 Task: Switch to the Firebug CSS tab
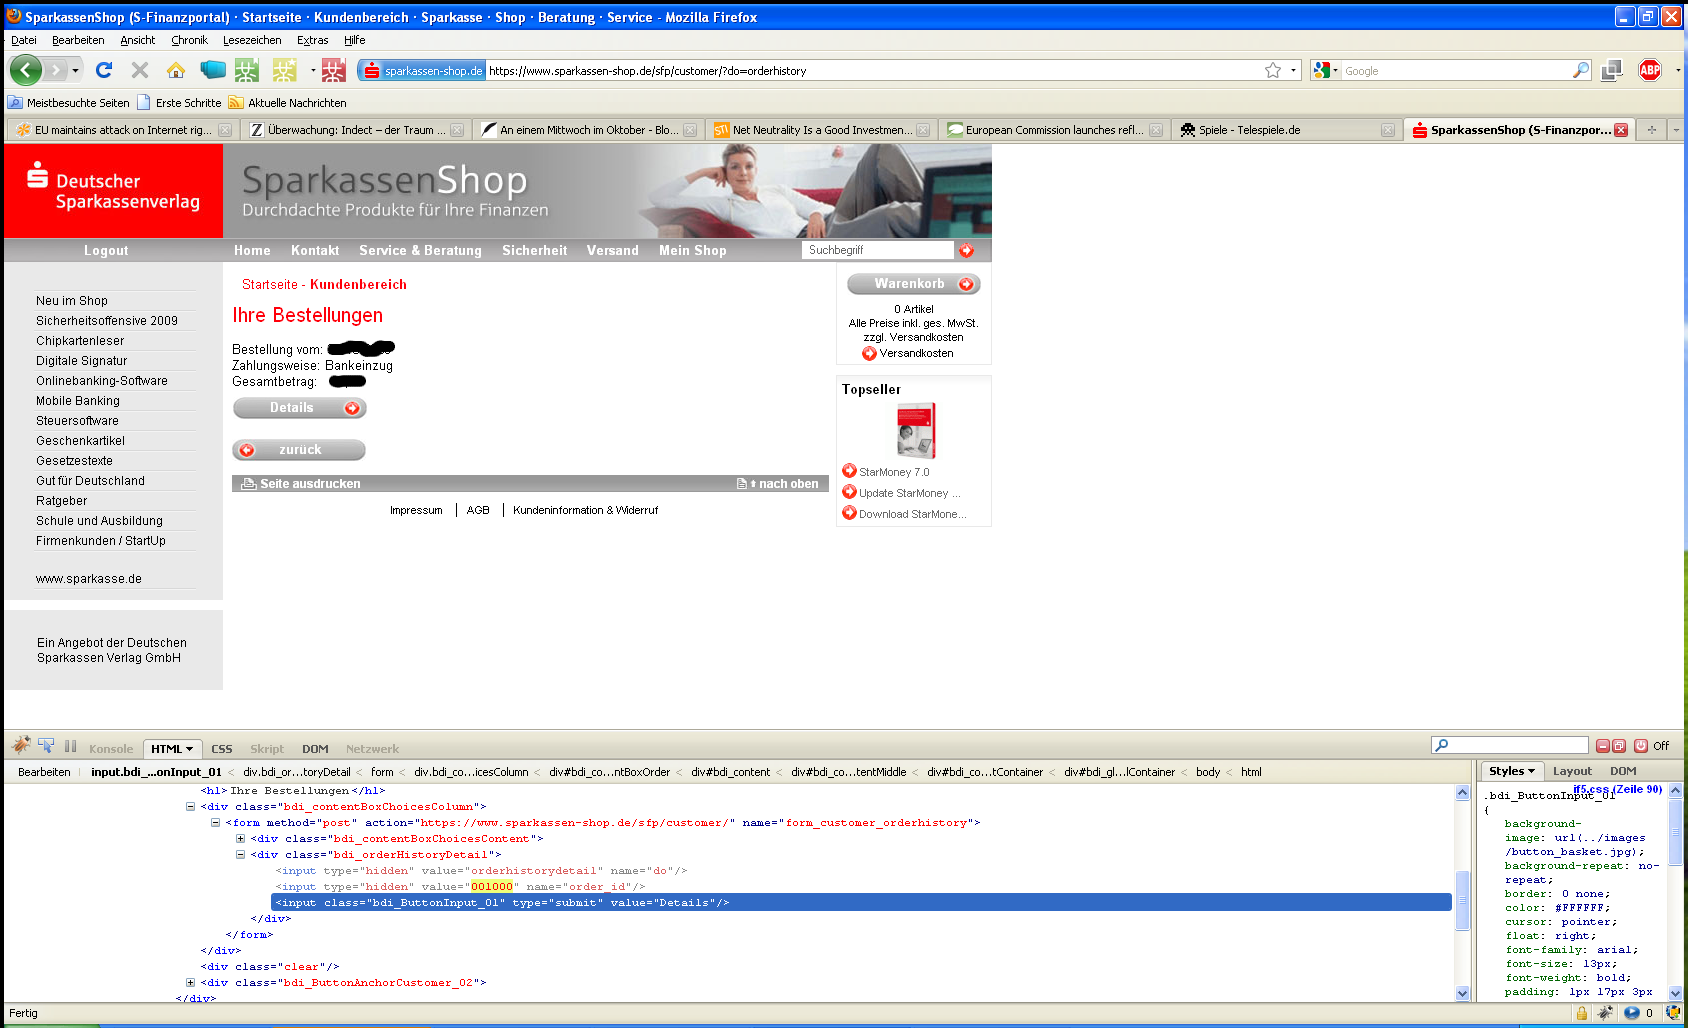pos(221,749)
